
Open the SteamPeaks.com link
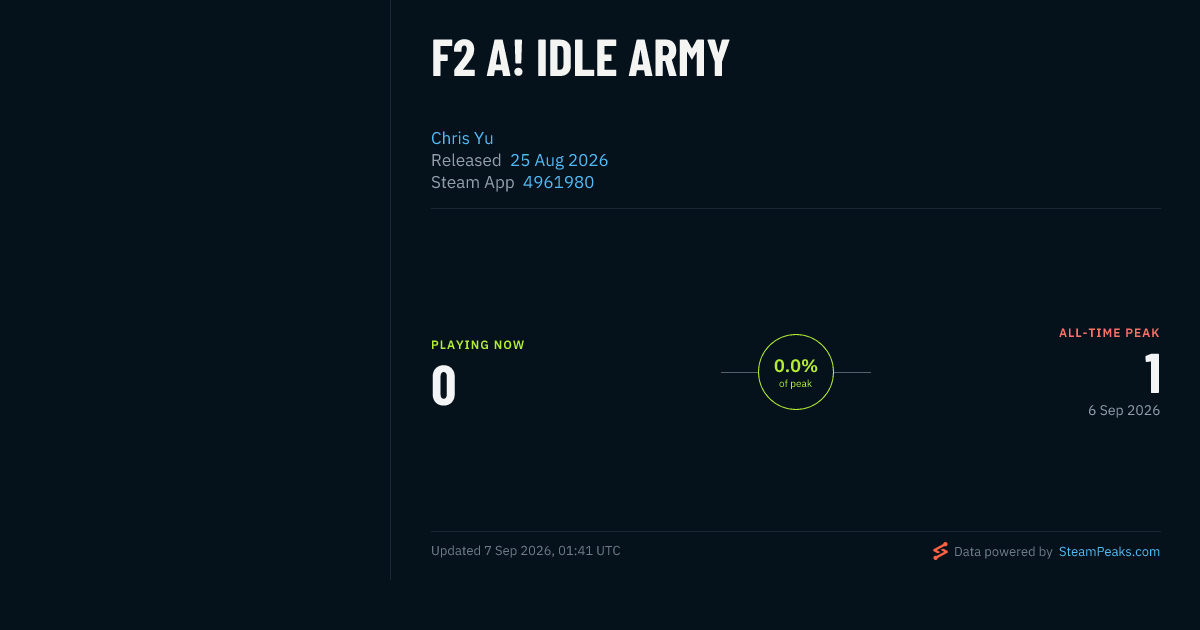(1109, 551)
